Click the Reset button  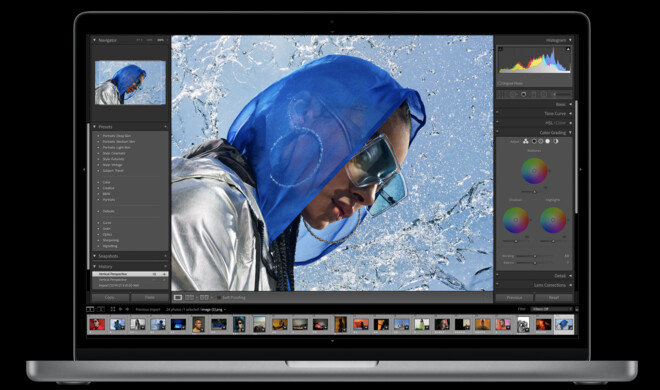[554, 297]
